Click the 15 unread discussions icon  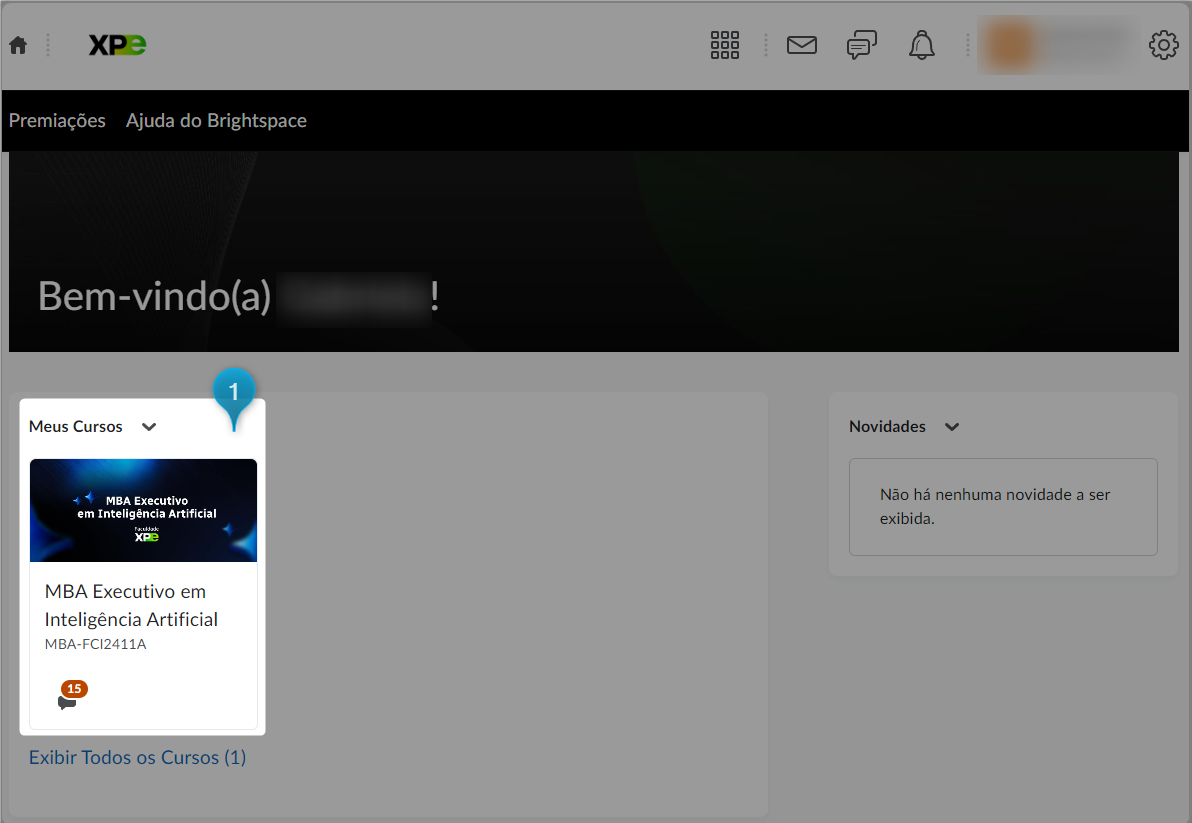[71, 695]
